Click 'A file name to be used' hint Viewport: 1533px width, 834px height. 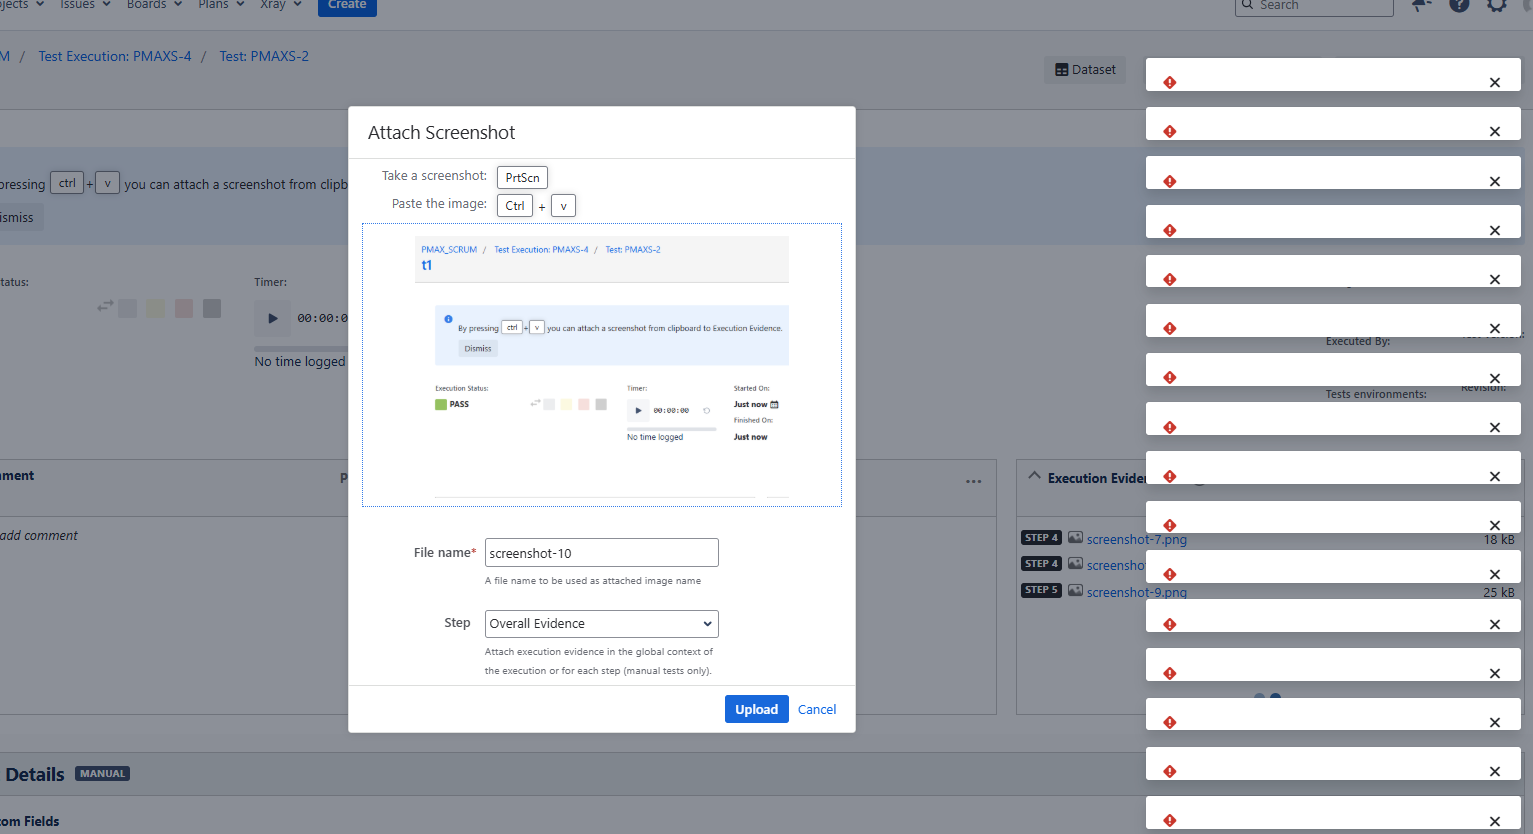pos(593,581)
